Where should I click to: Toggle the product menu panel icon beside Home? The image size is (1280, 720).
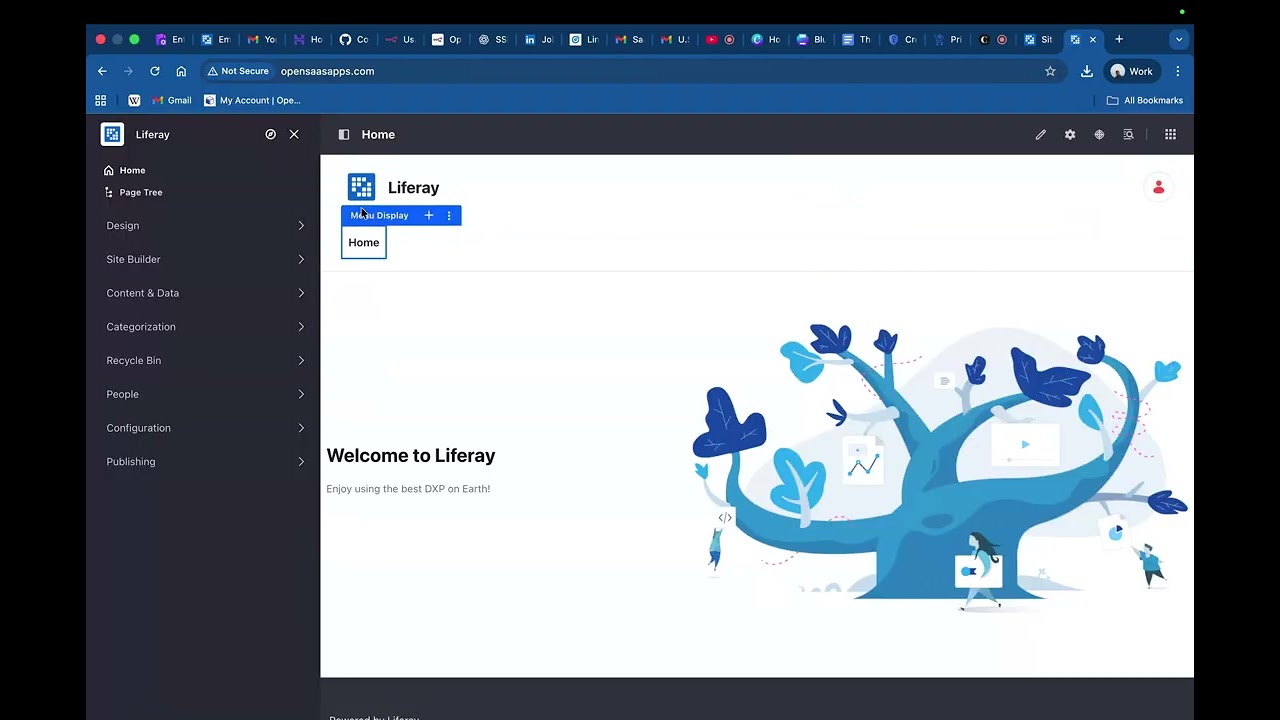[x=344, y=134]
